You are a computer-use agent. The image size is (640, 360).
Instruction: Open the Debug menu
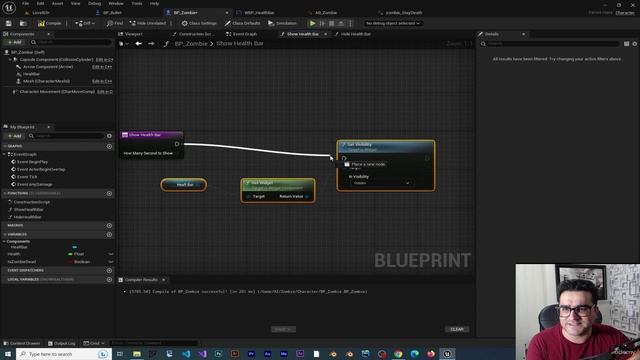pos(94,3)
